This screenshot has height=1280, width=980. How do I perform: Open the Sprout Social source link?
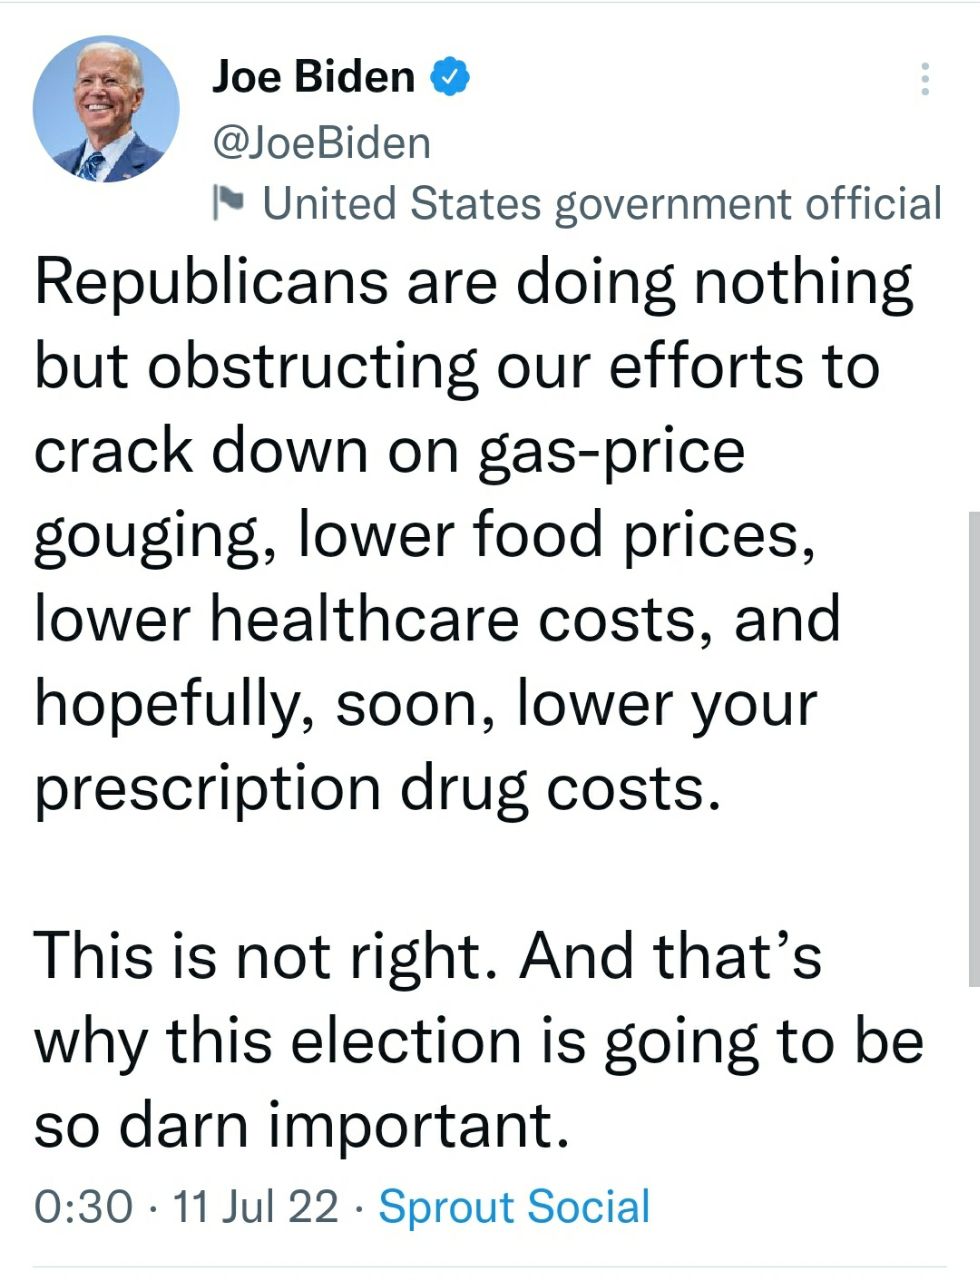coord(515,1206)
